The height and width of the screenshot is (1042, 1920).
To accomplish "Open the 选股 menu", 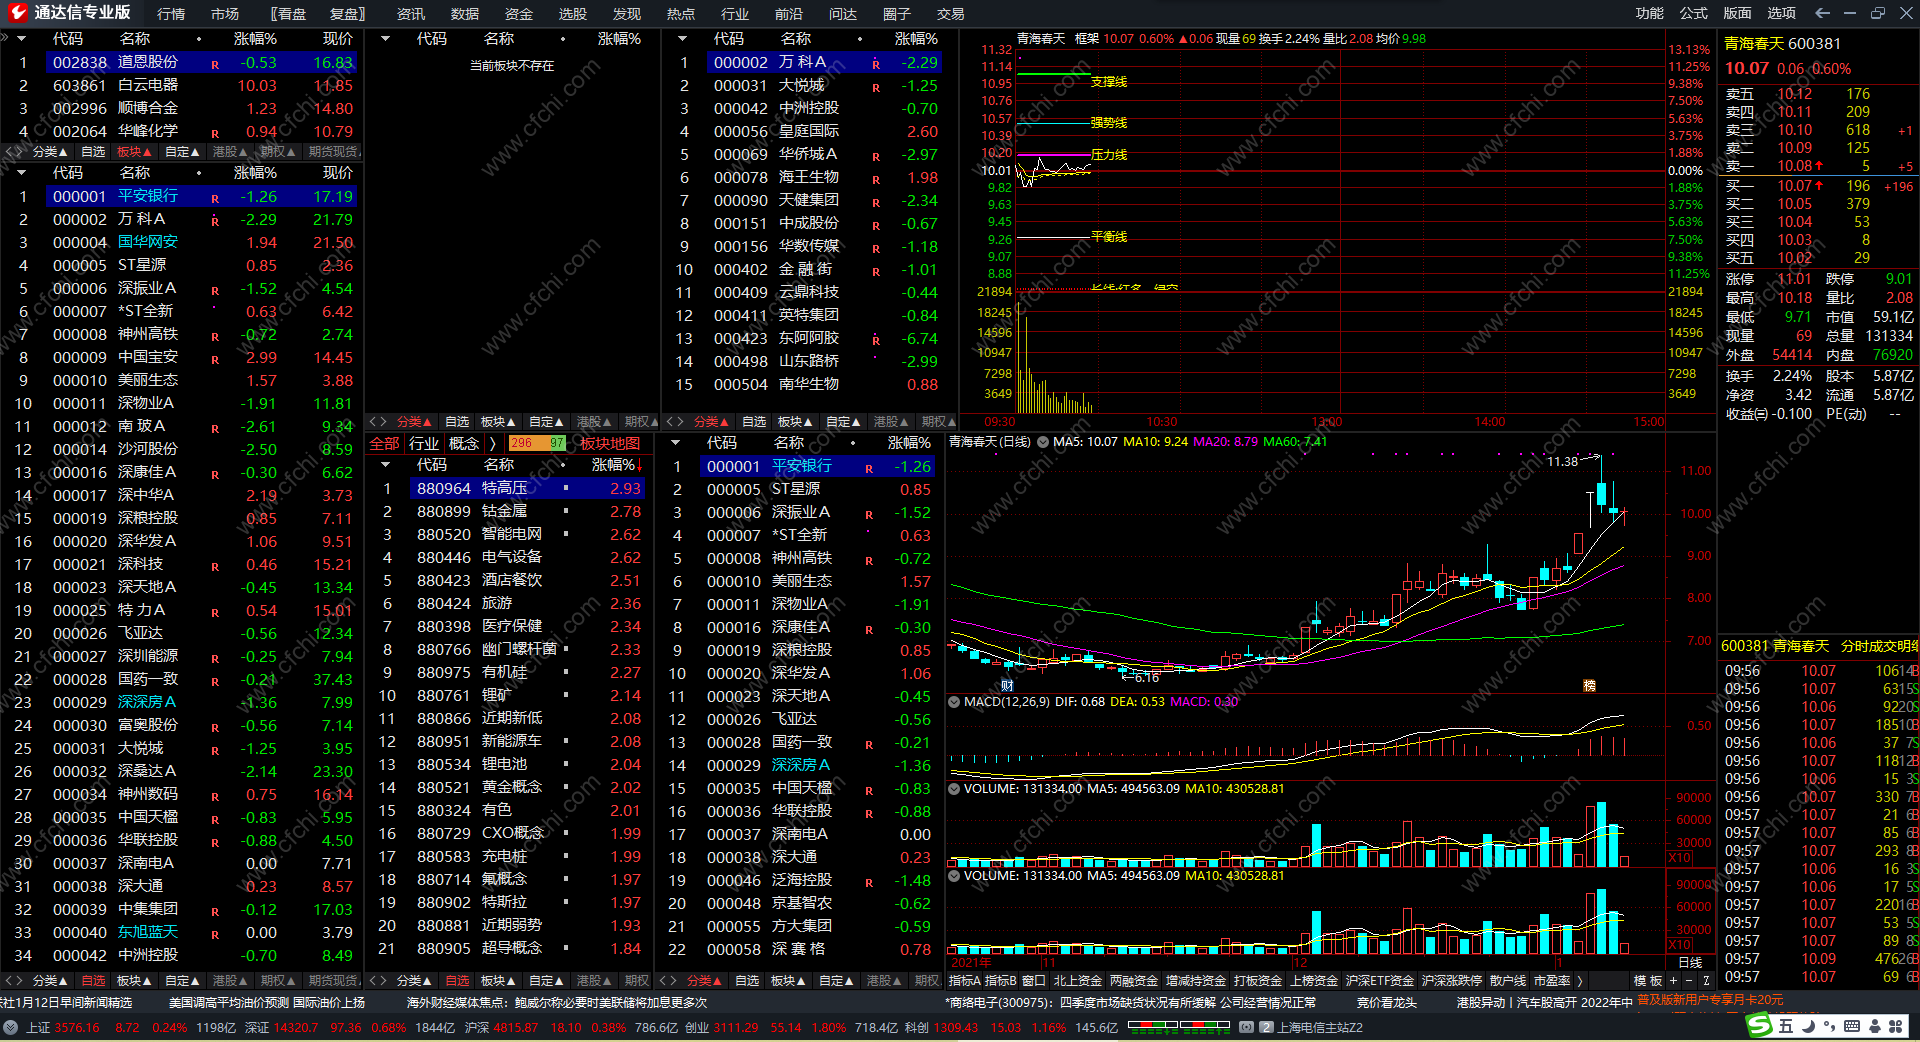I will click(x=573, y=14).
